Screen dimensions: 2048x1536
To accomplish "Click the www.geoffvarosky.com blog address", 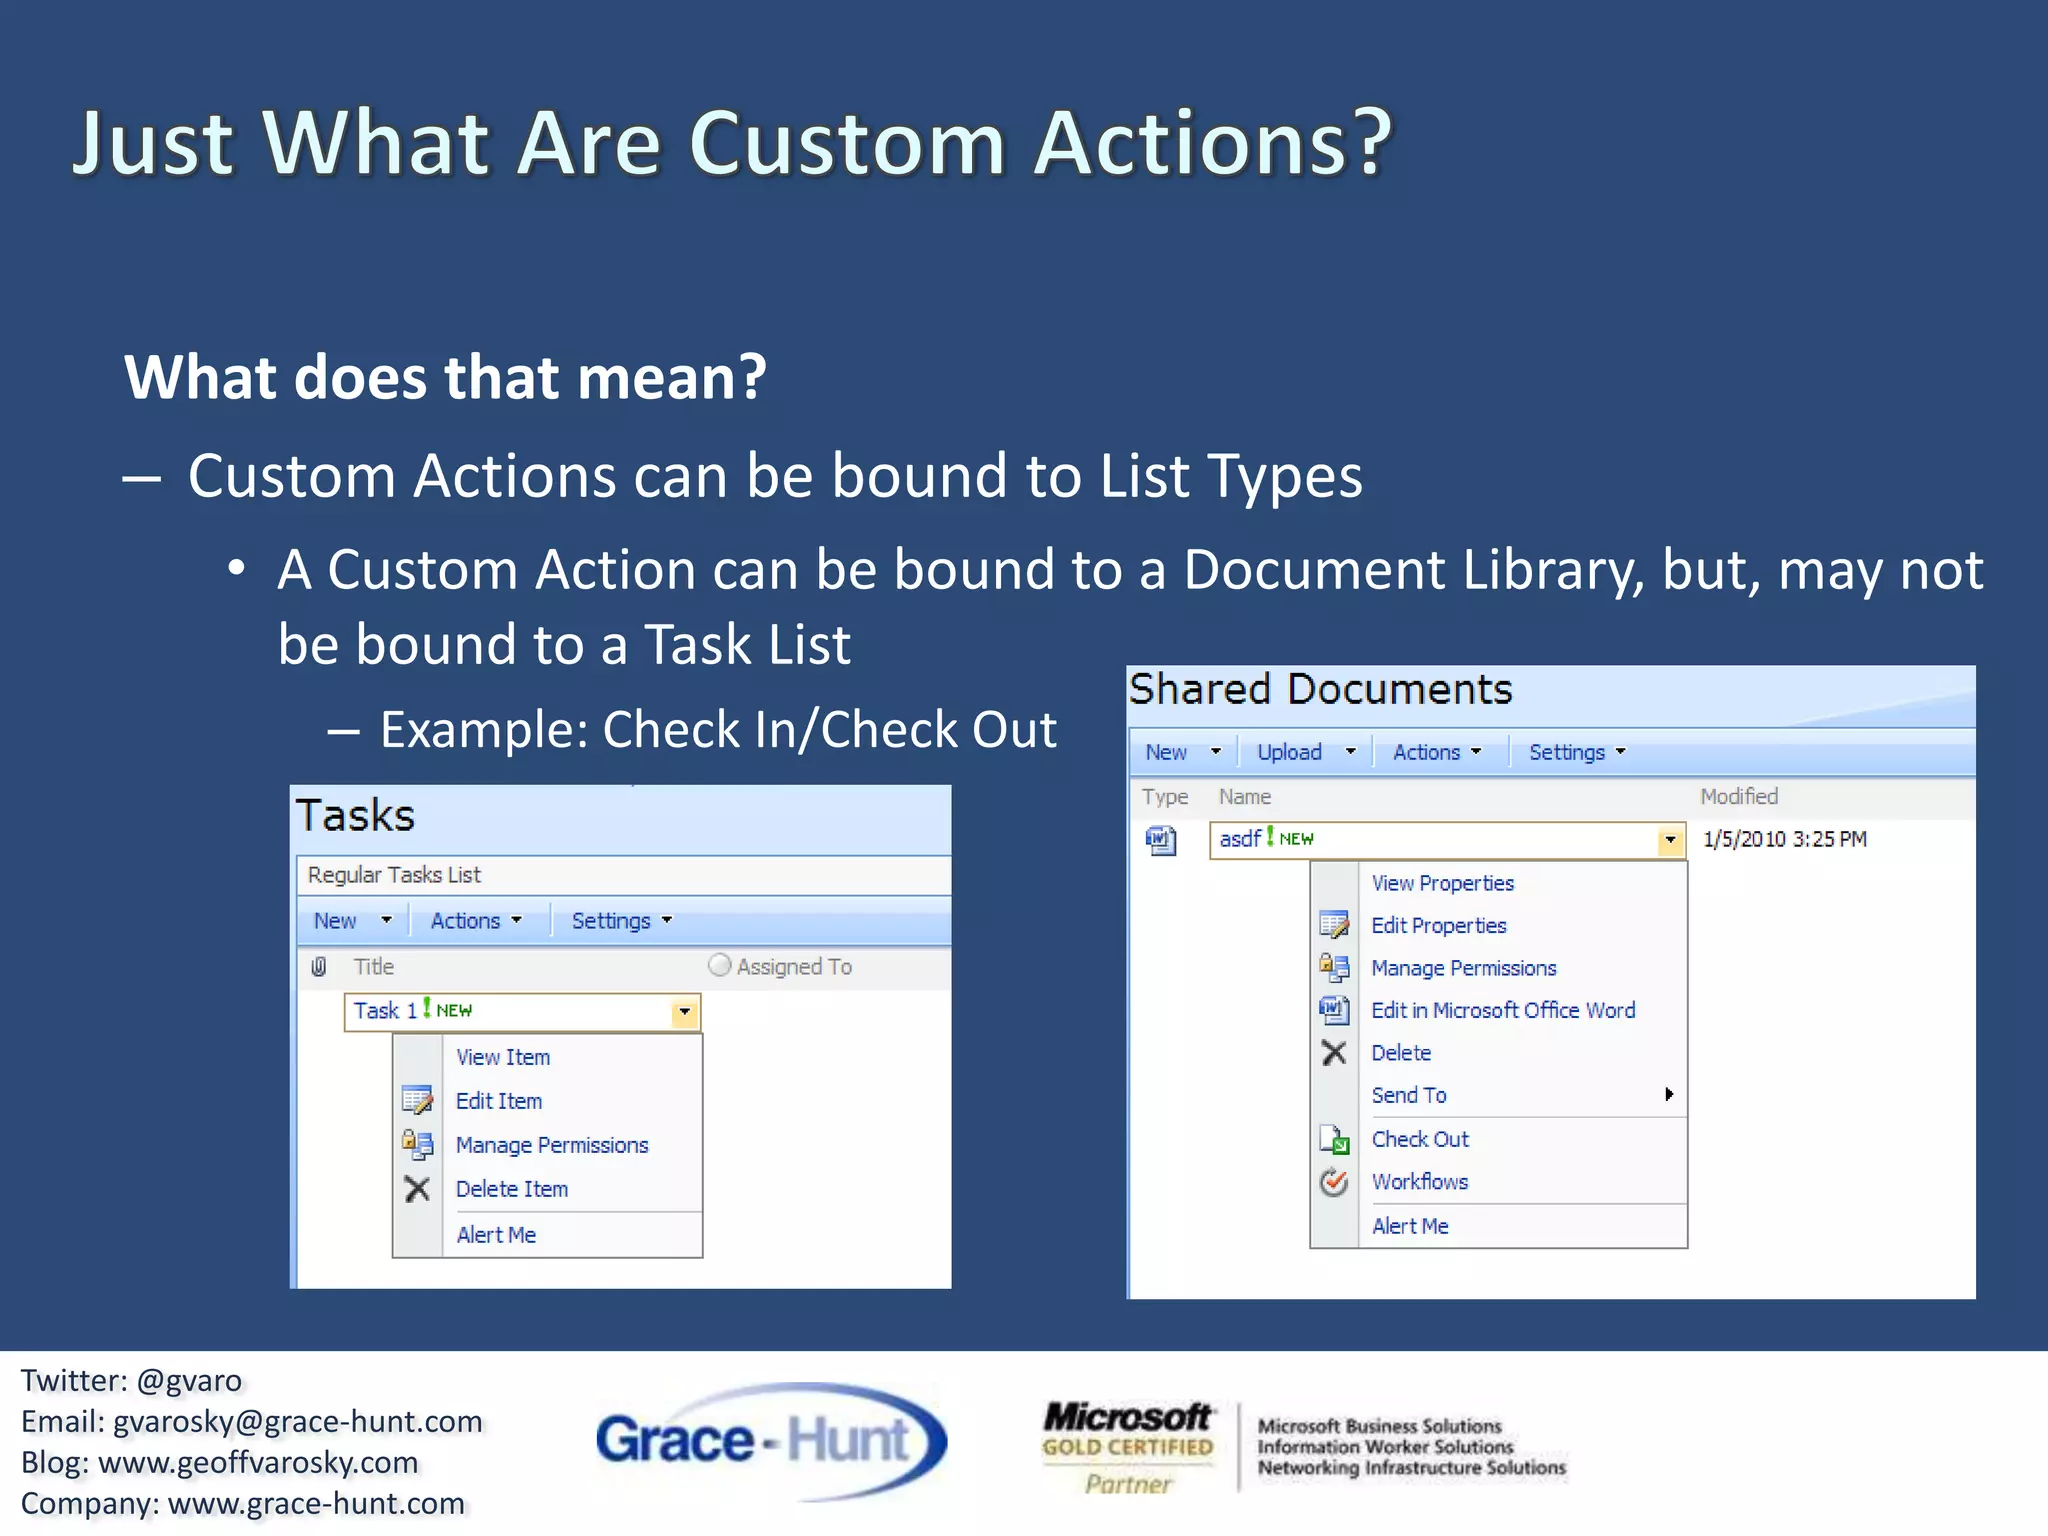I will click(258, 1462).
